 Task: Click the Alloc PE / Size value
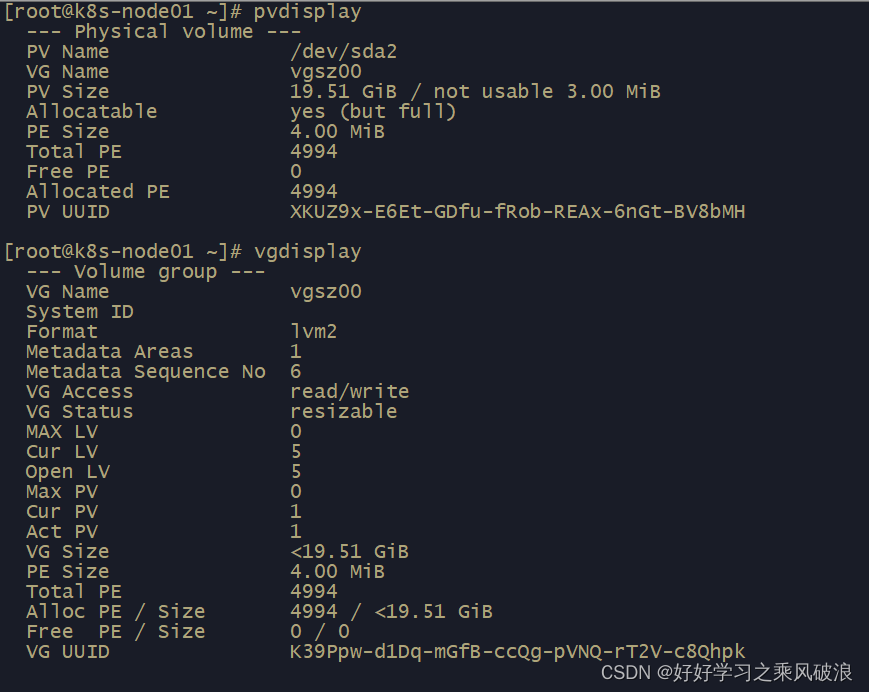point(391,612)
